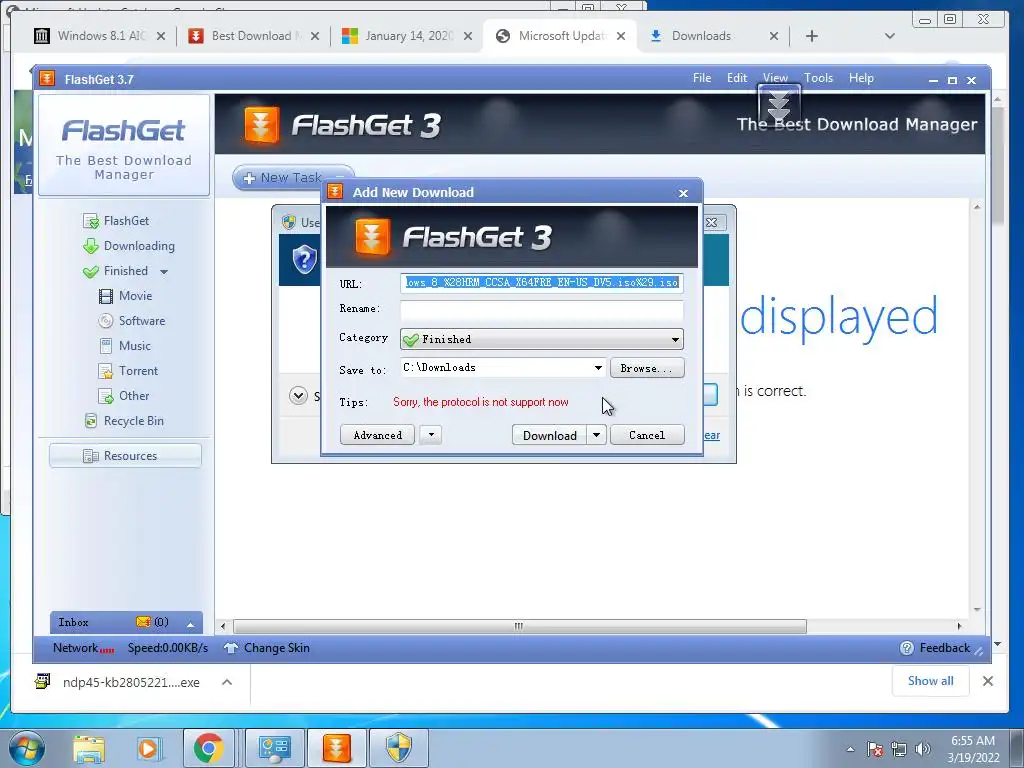This screenshot has width=1024, height=768.
Task: Switch to the Downloads browser tab
Action: coord(714,36)
